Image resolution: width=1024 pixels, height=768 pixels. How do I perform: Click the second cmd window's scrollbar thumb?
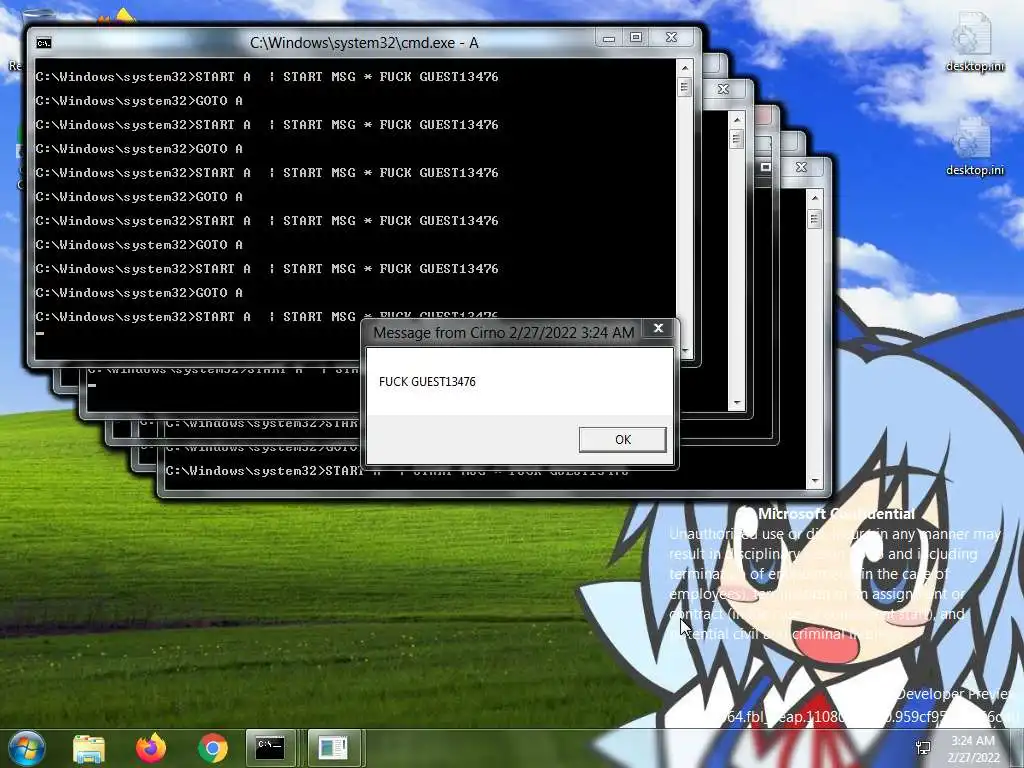point(737,139)
